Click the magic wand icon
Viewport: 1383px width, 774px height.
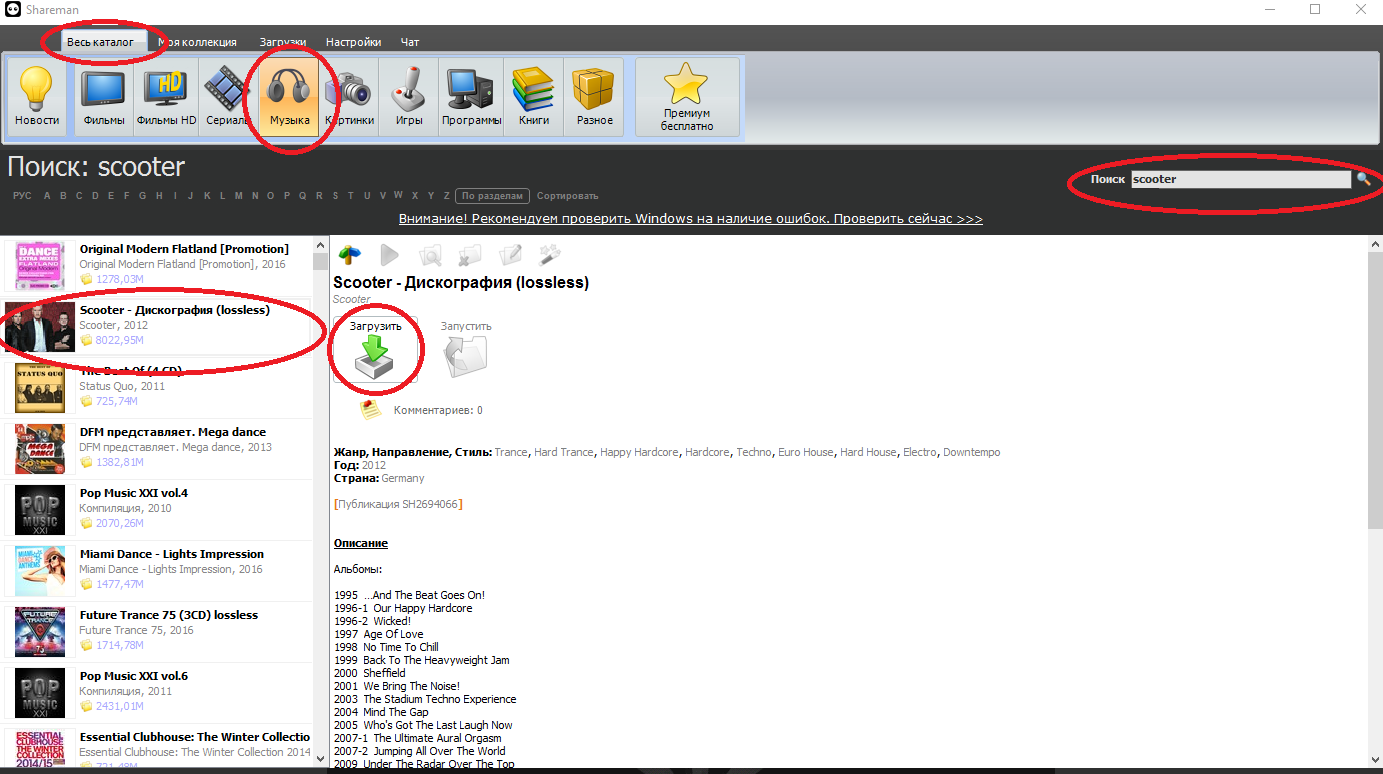coord(550,255)
